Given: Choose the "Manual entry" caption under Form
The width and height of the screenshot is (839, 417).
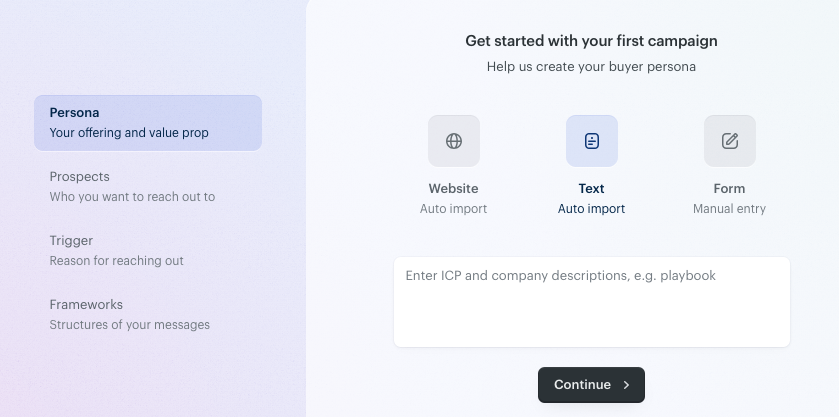Looking at the screenshot, I should tap(730, 209).
